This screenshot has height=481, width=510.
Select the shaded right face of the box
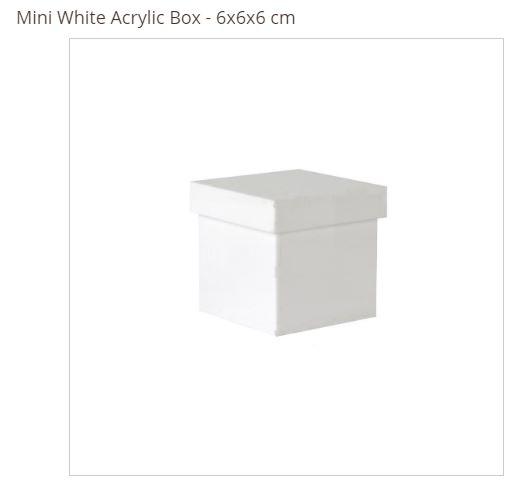327,279
